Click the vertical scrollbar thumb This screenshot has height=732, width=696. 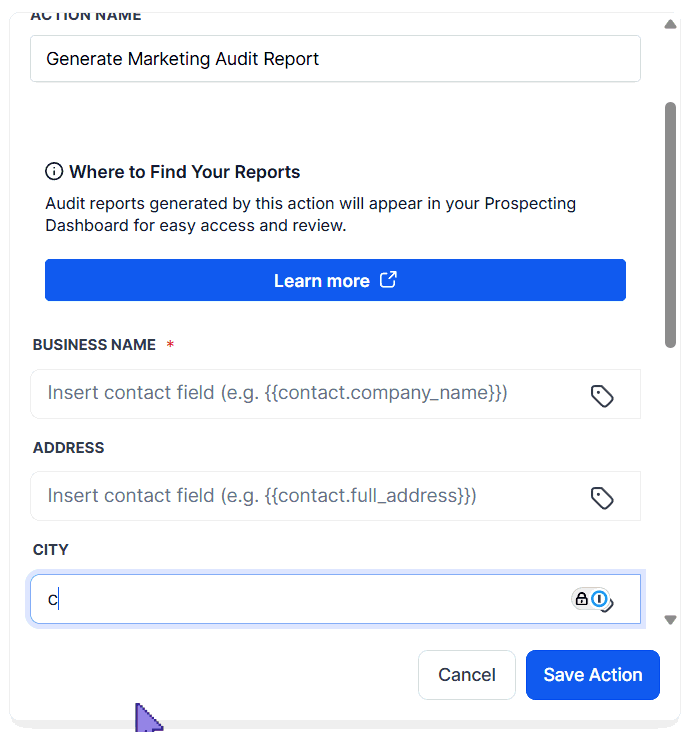670,225
